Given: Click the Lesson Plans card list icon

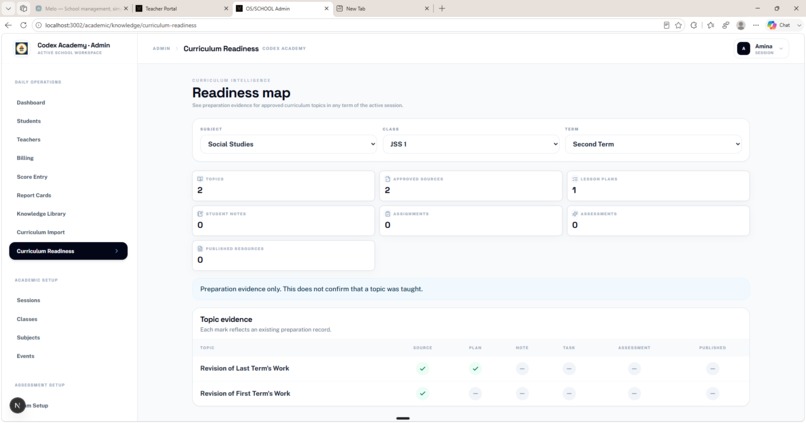Looking at the screenshot, I should tap(575, 179).
